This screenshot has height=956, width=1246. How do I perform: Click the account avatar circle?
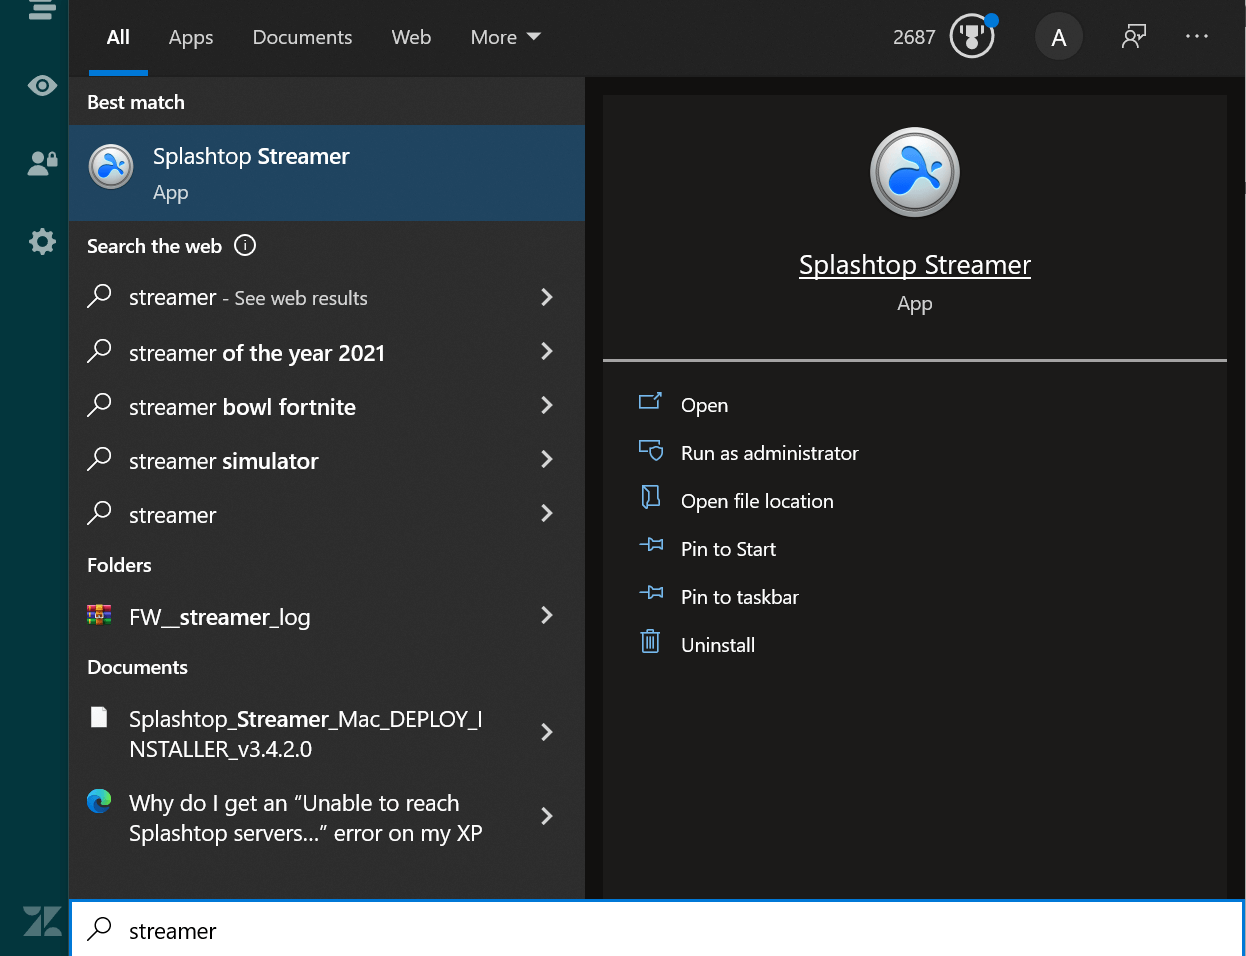(1059, 36)
